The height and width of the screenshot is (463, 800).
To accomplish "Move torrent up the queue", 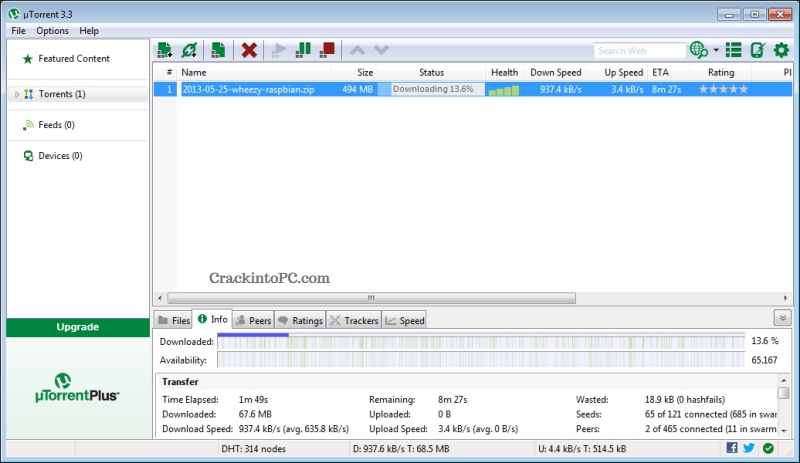I will pos(357,50).
